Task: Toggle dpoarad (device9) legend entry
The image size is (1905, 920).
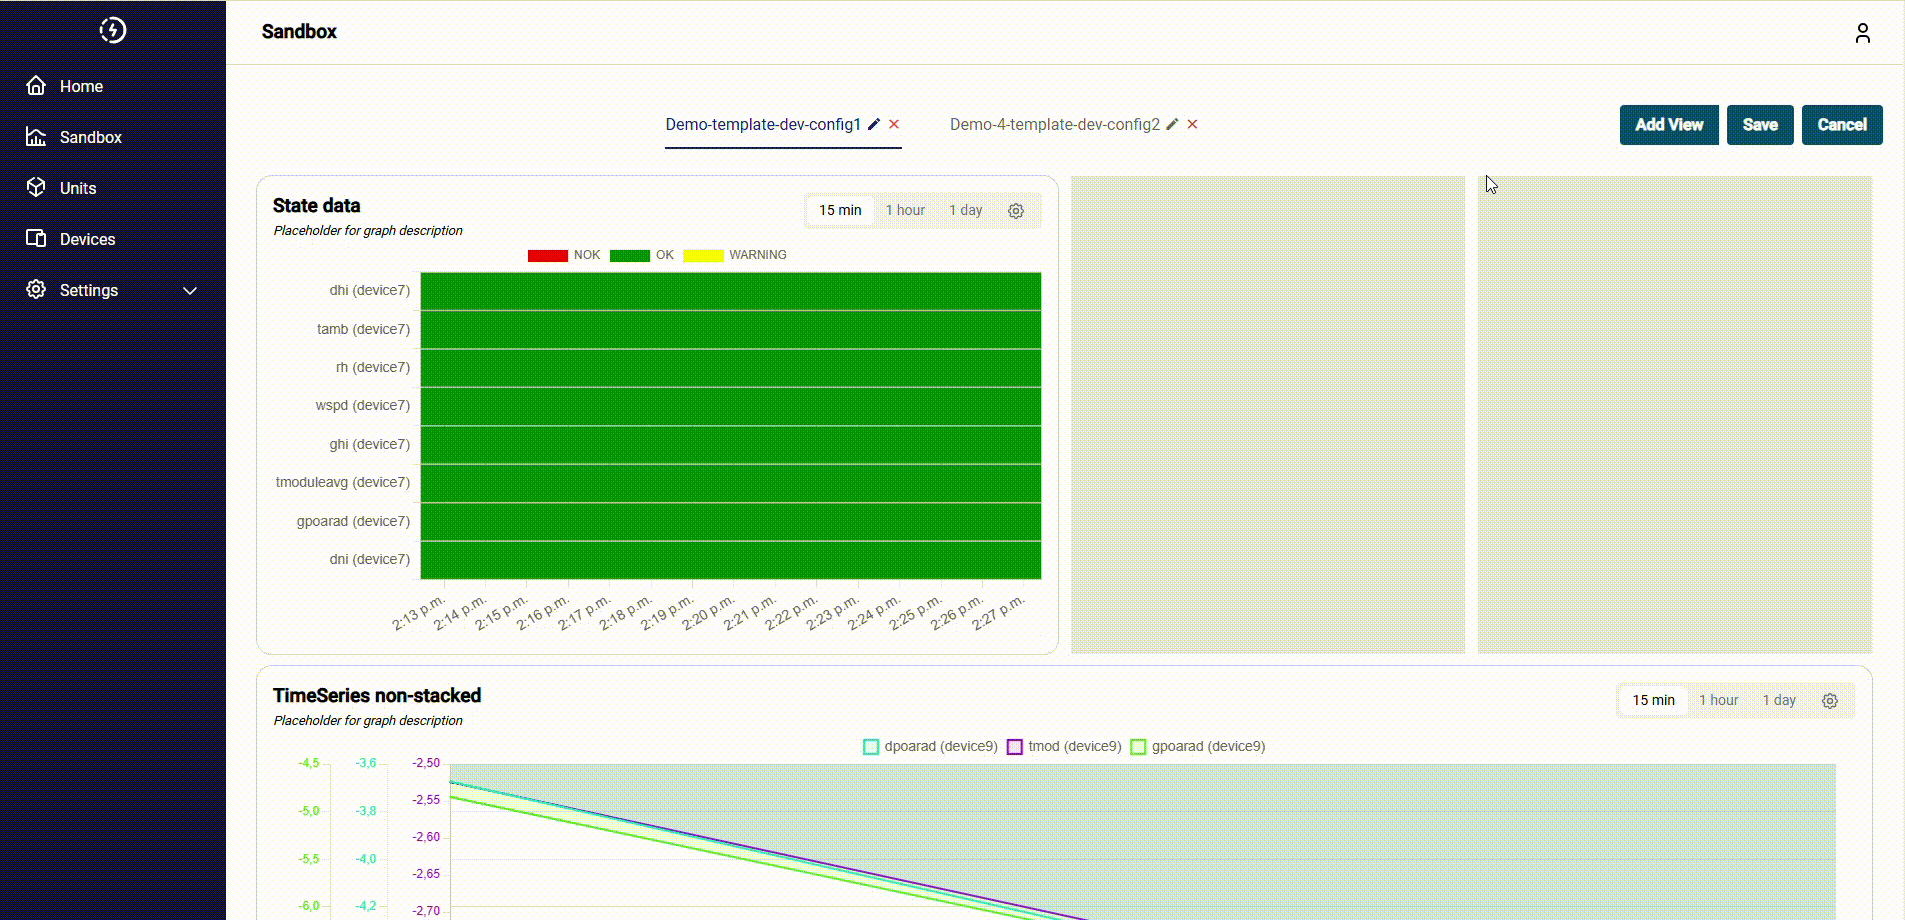Action: 930,746
